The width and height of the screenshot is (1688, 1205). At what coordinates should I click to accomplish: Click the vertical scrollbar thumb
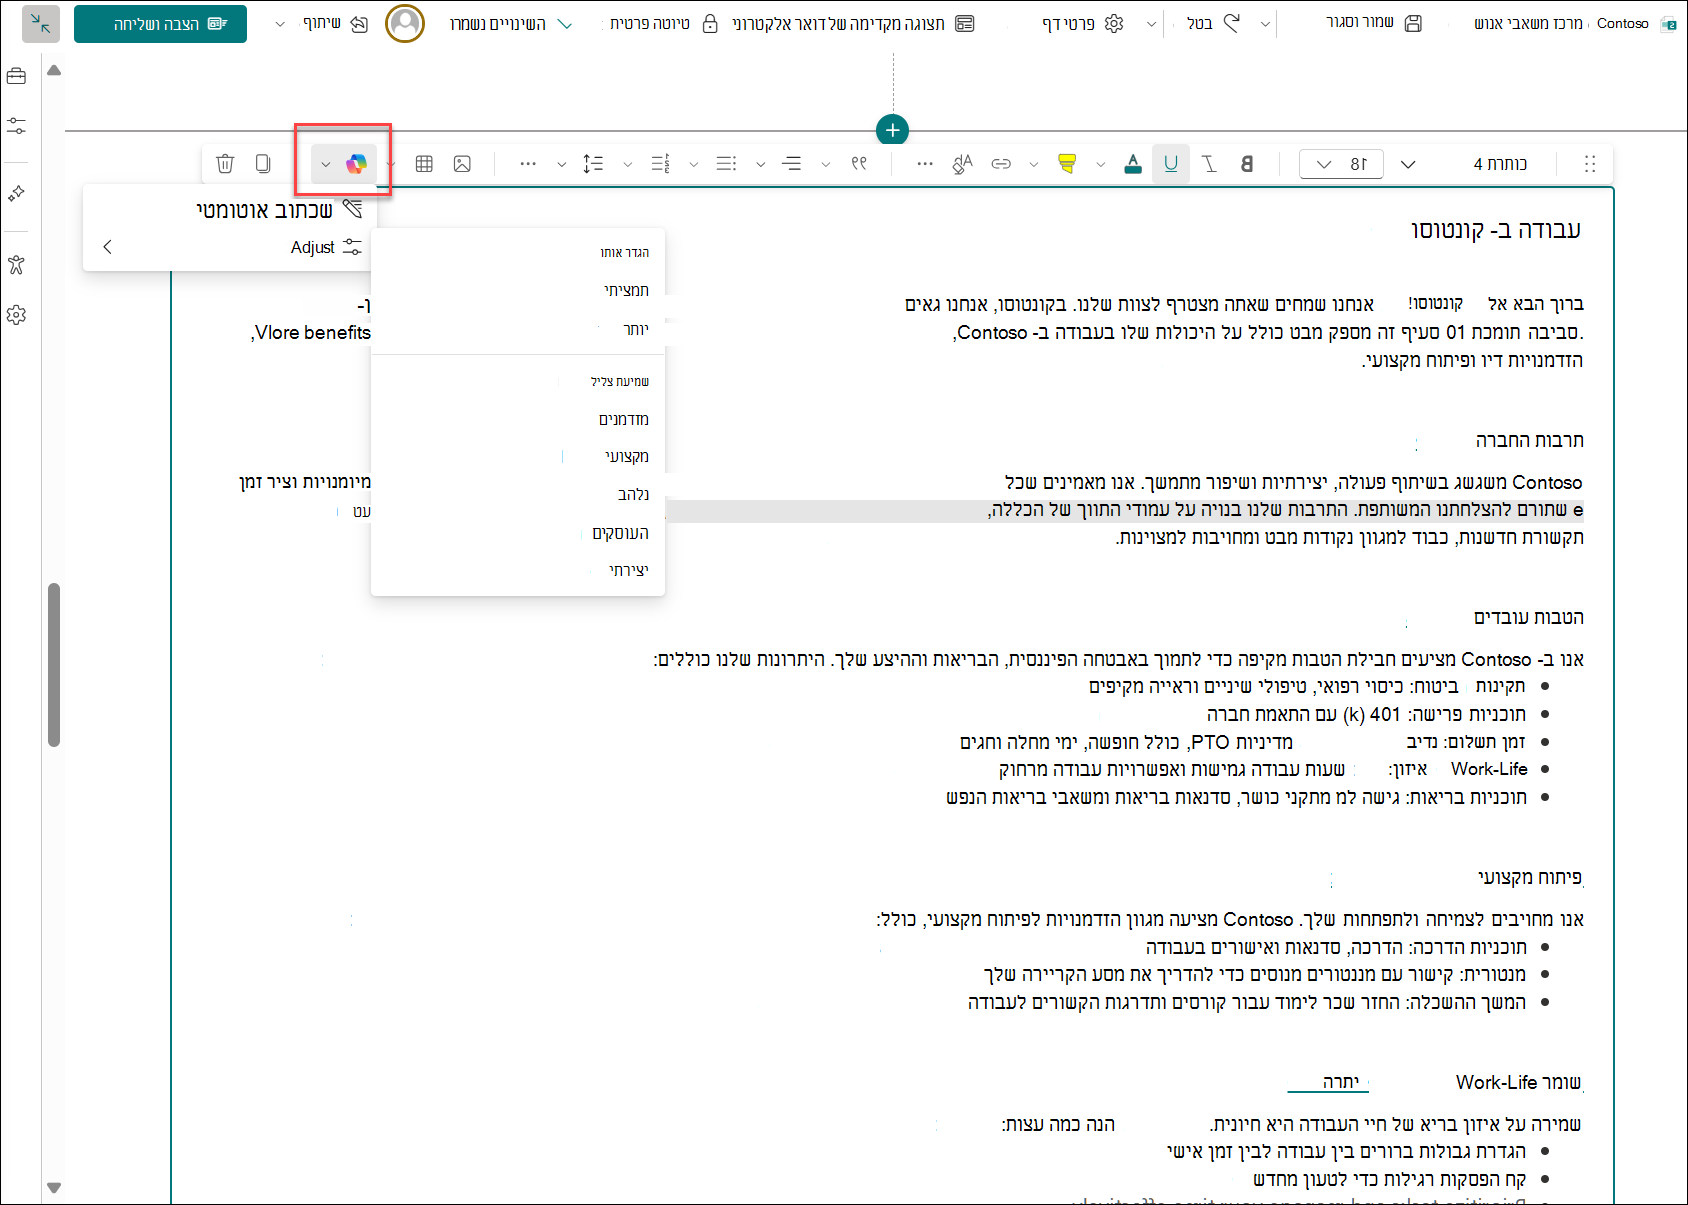click(x=54, y=665)
